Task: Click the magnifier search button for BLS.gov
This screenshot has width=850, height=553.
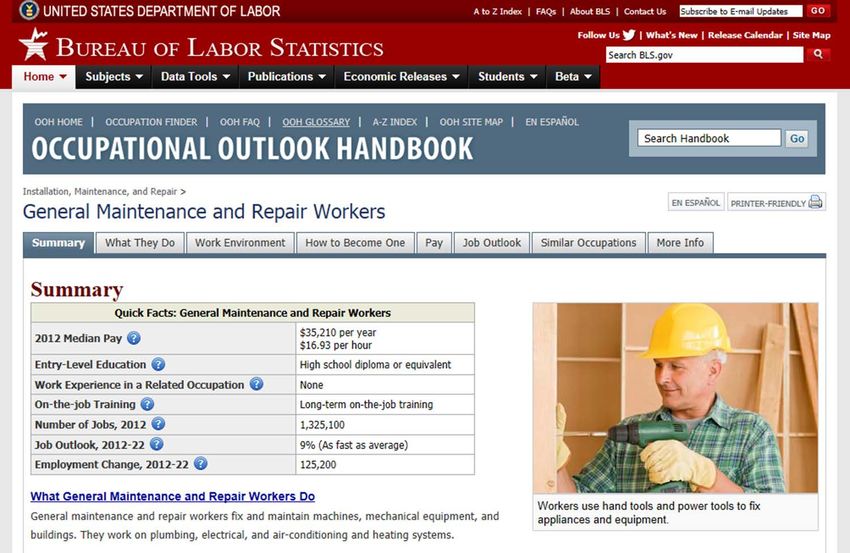Action: 818,54
